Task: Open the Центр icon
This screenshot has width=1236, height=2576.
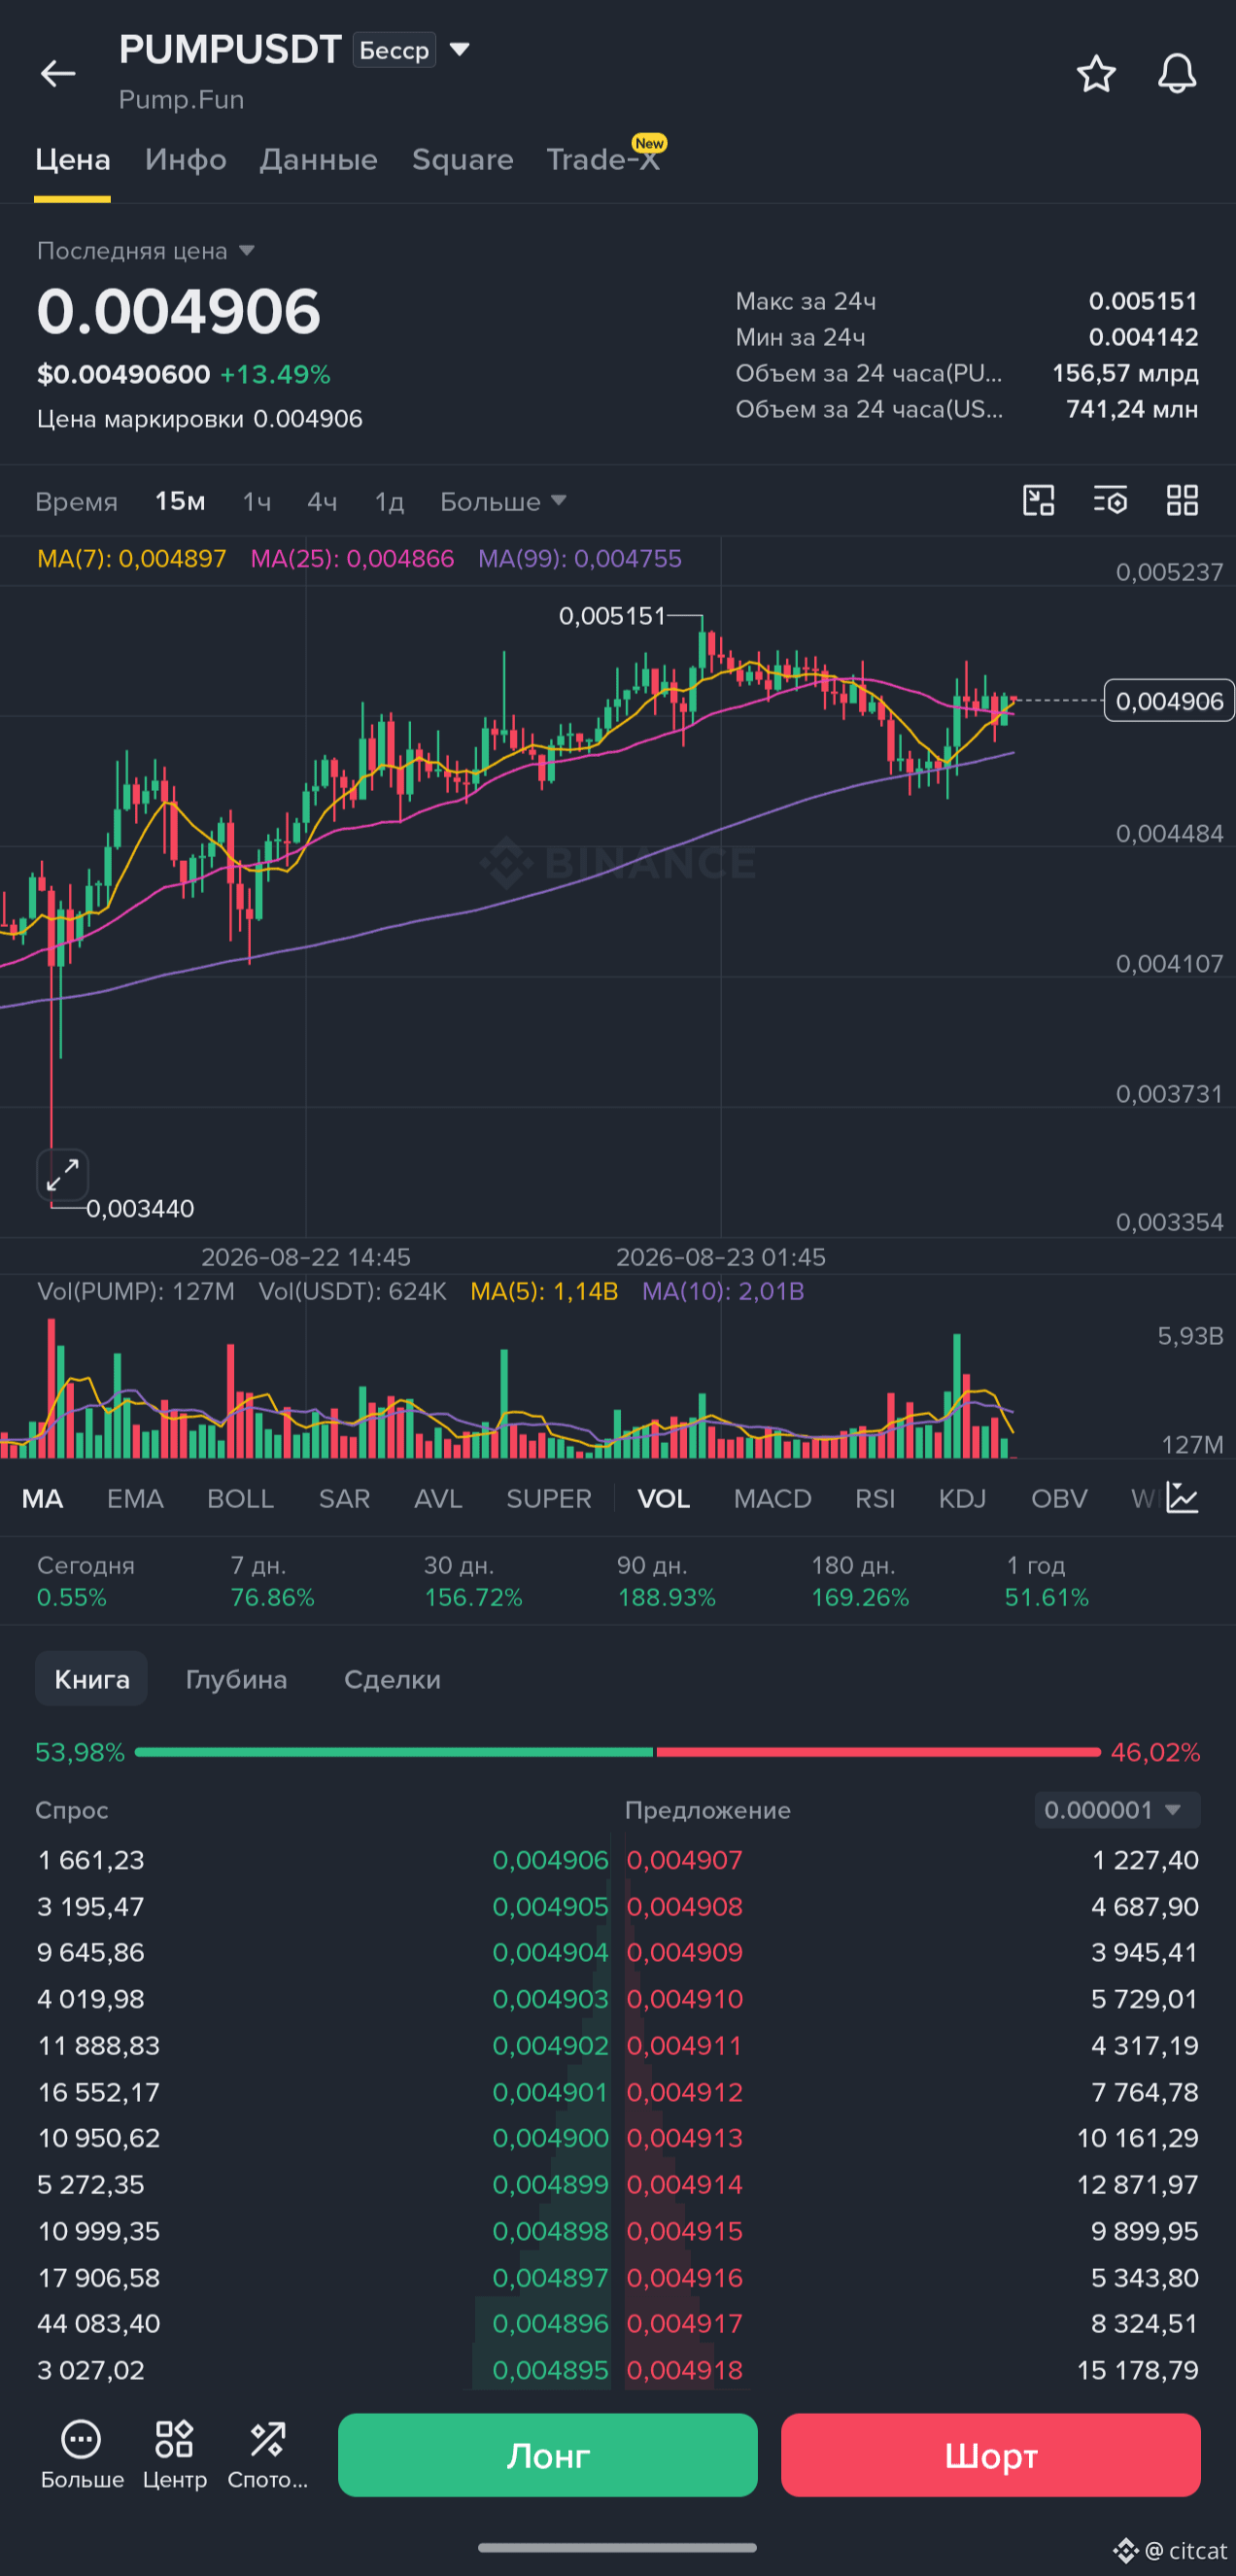Action: point(174,2455)
